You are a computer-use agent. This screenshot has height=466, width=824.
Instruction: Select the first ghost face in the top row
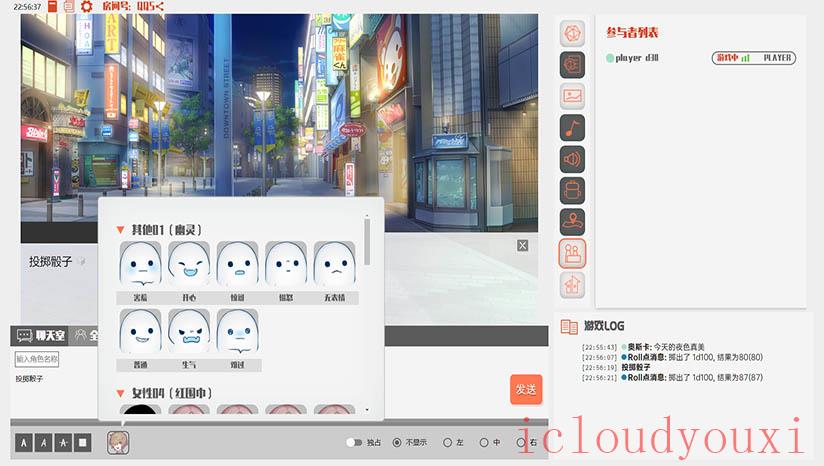click(x=140, y=265)
